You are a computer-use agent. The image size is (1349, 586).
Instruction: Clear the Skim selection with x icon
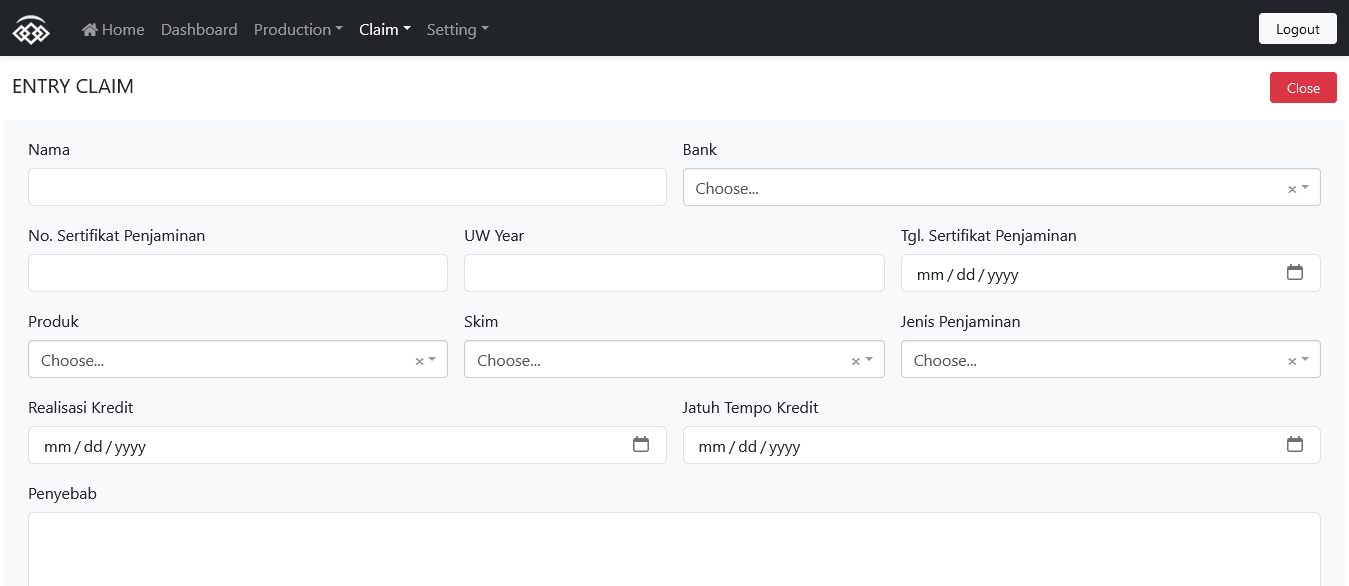click(x=855, y=361)
